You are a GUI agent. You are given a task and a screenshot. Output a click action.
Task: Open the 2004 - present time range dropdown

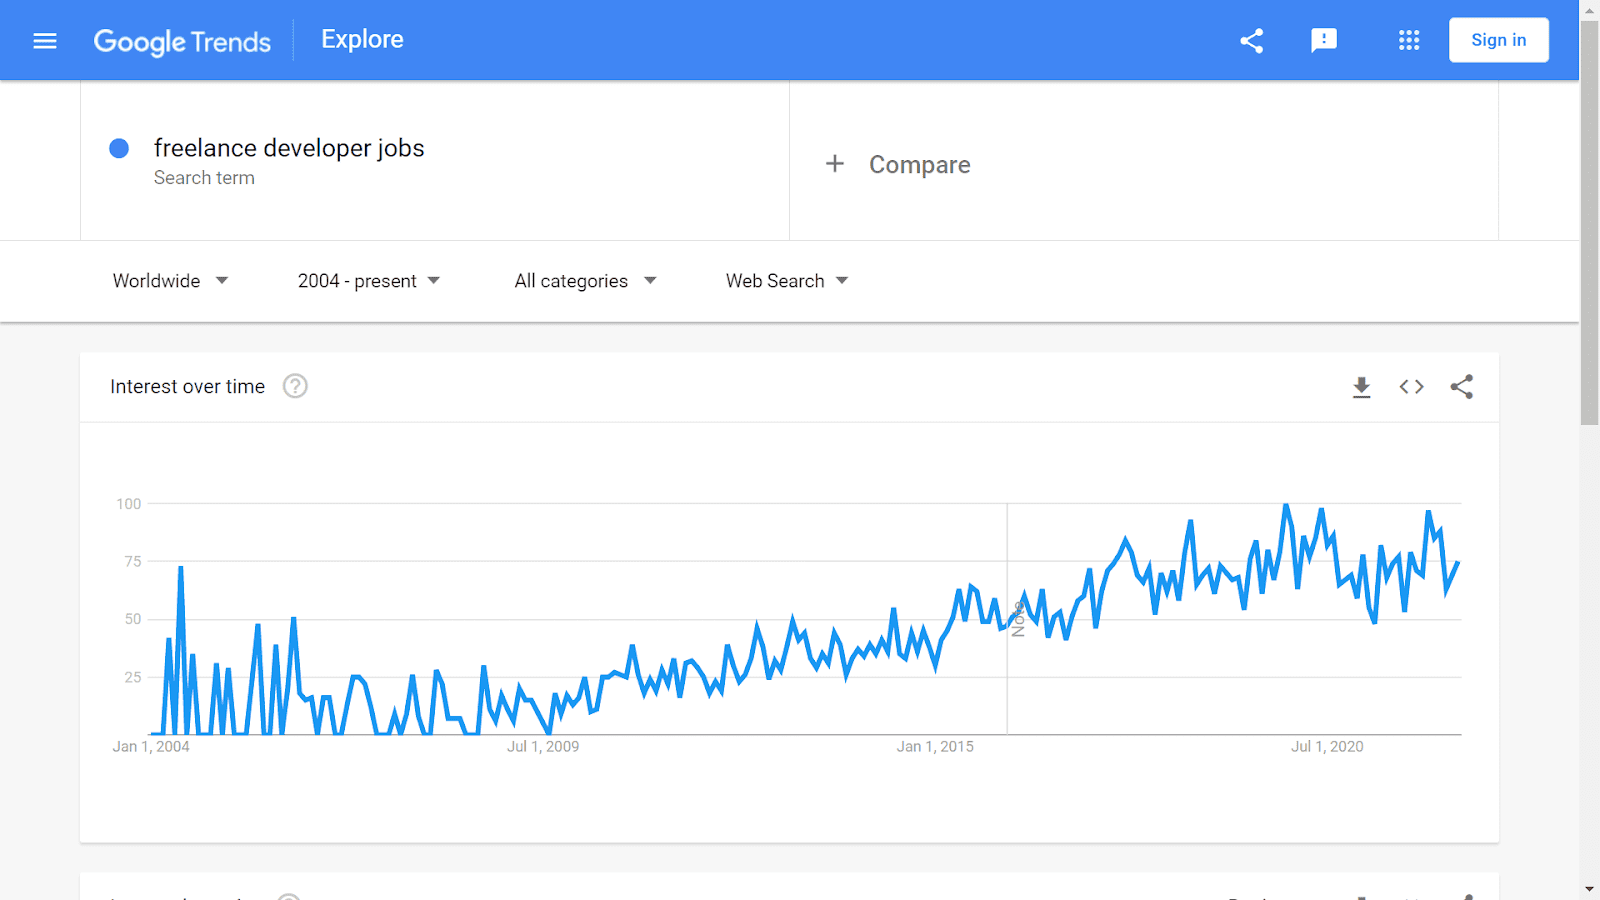(x=368, y=281)
